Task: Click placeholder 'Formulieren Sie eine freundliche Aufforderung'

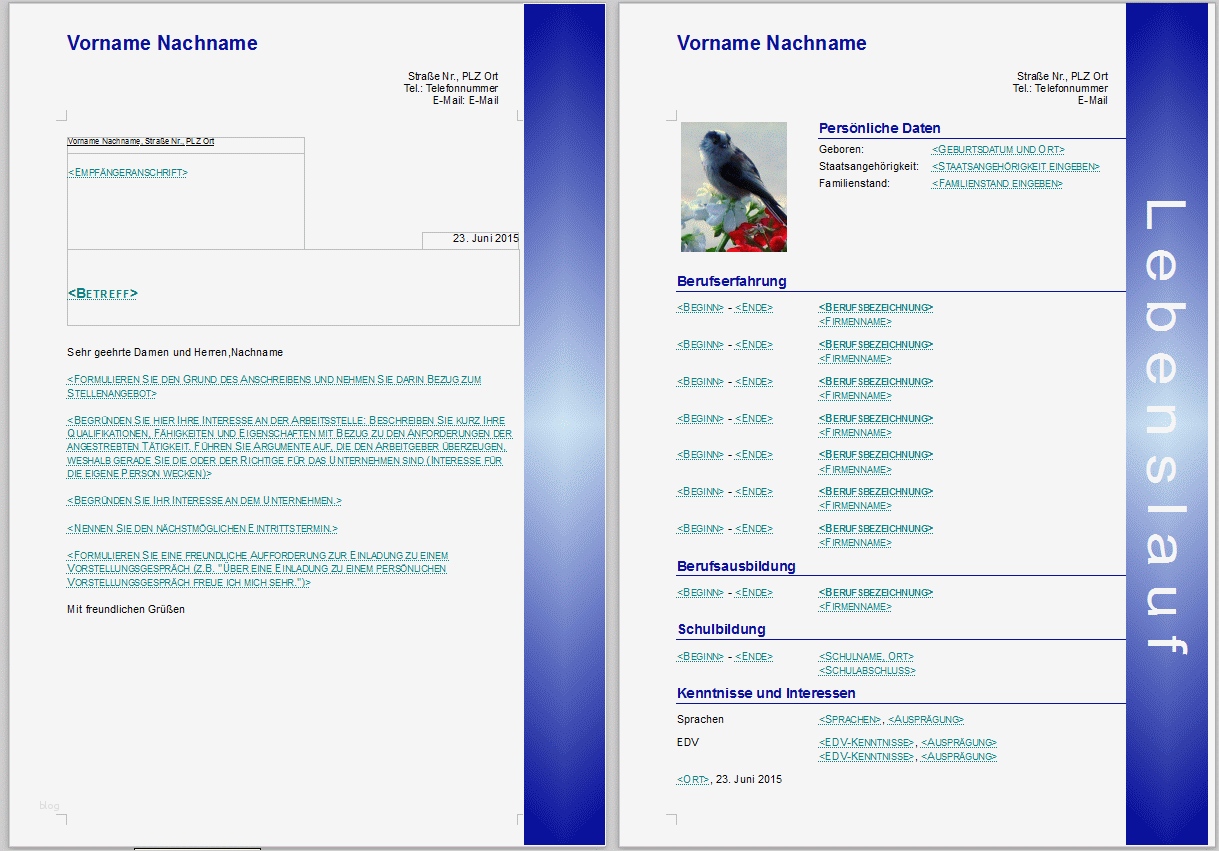Action: coord(258,568)
